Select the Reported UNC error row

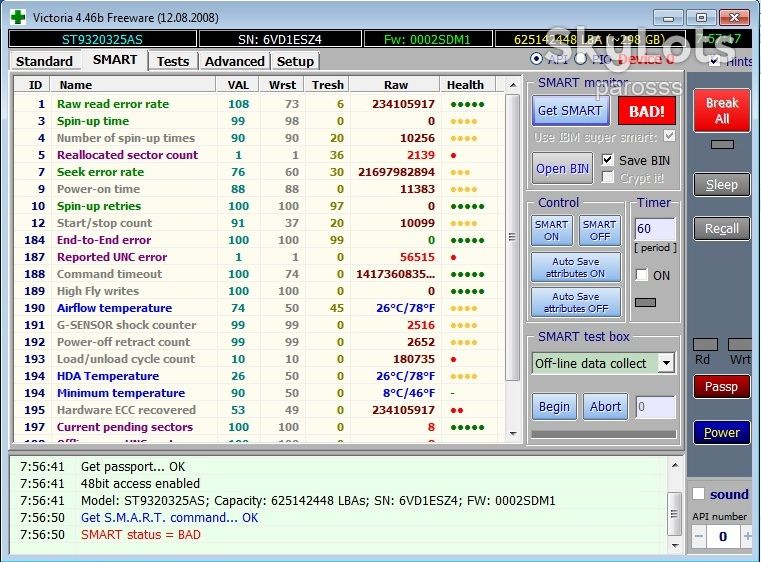pyautogui.click(x=259, y=257)
